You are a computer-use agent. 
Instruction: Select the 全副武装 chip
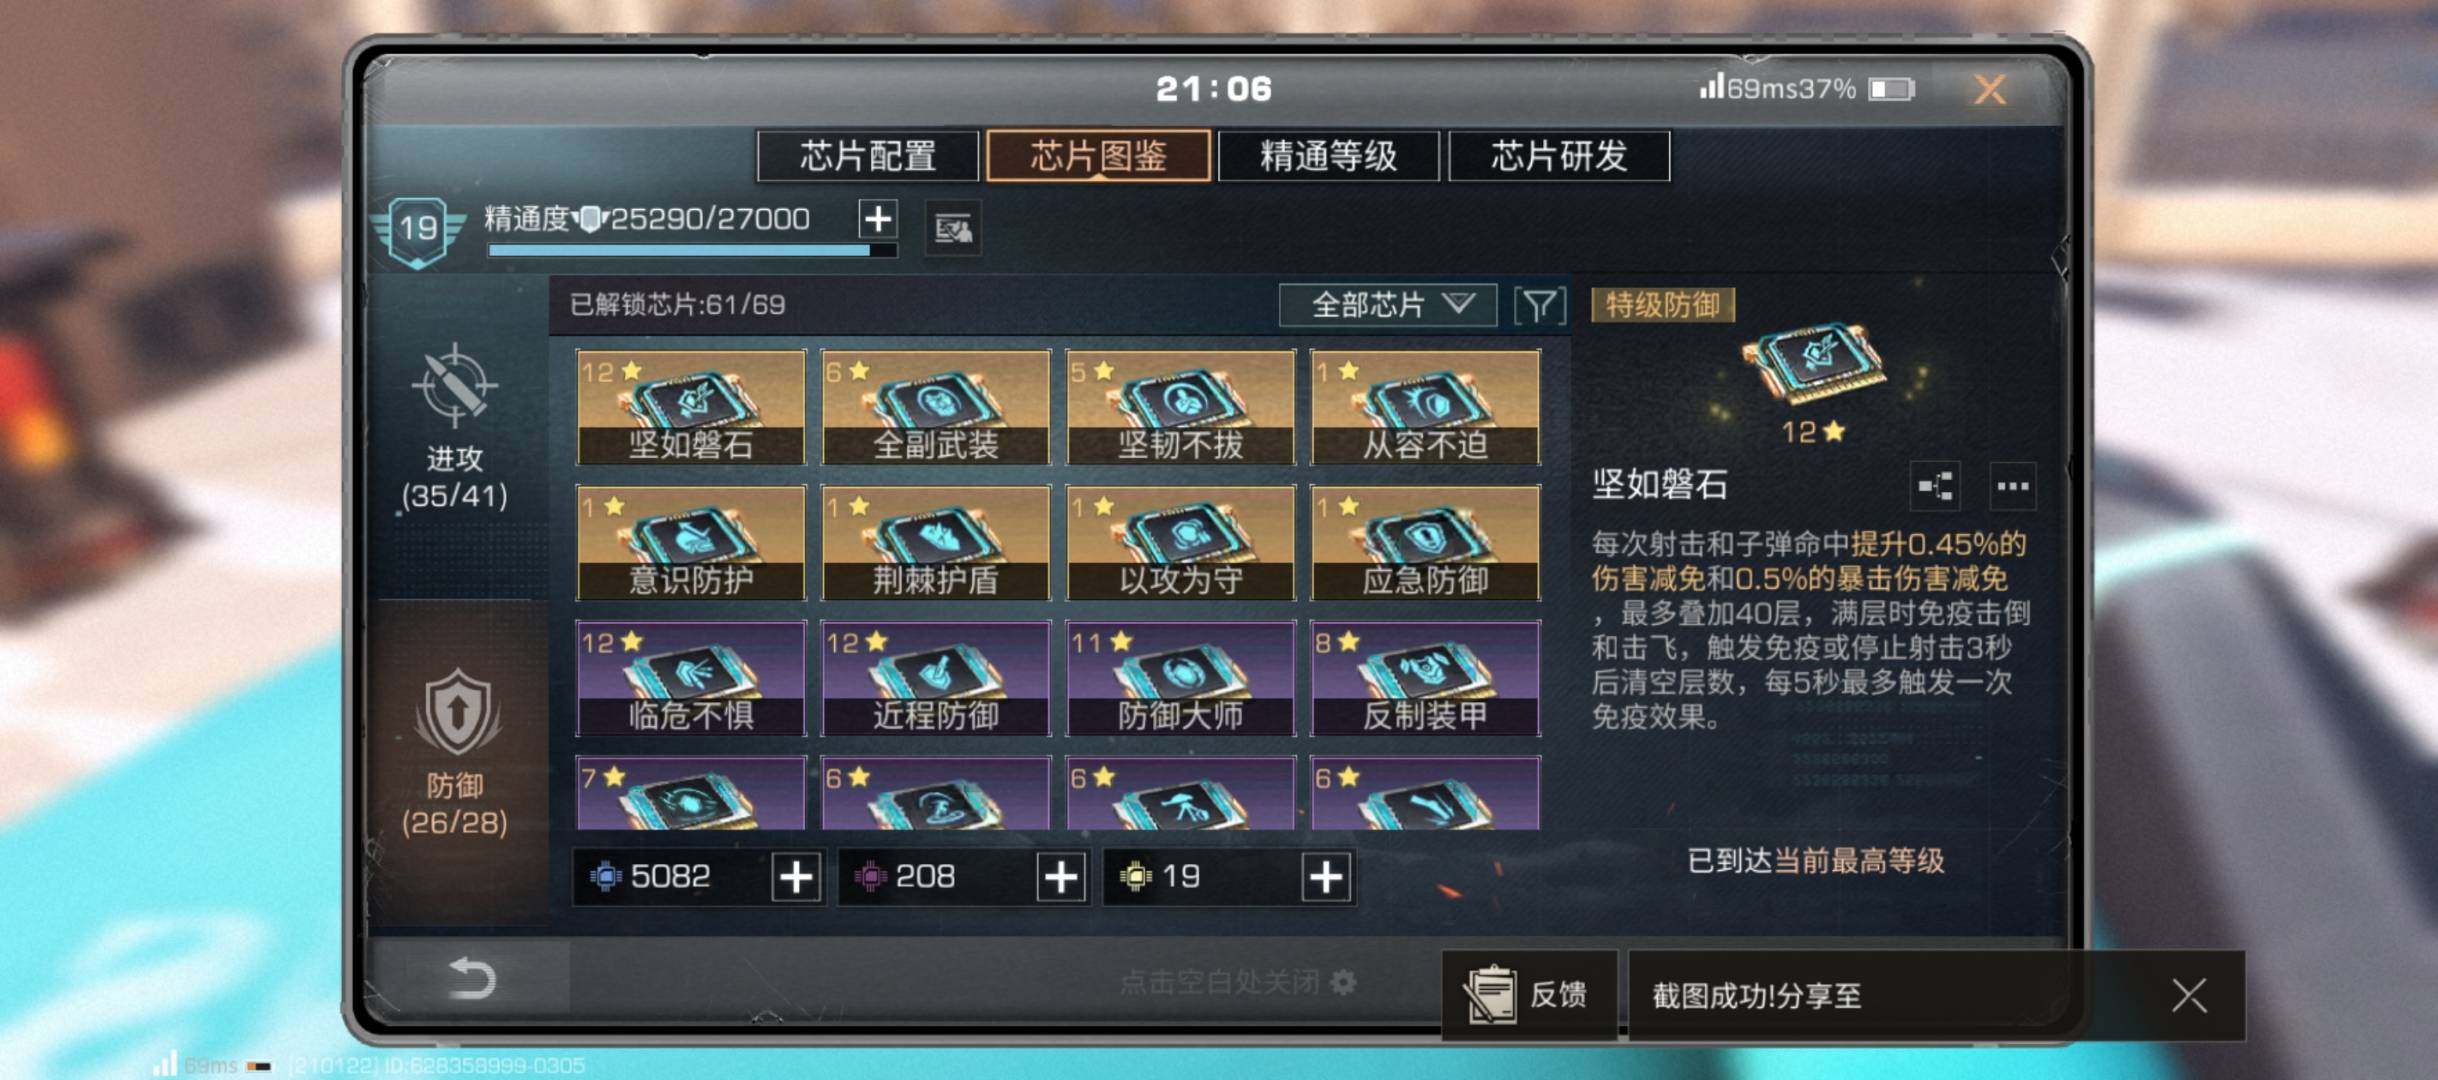tap(936, 407)
